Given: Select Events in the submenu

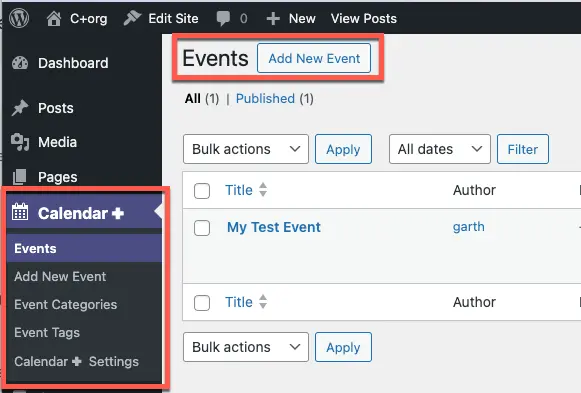Looking at the screenshot, I should (35, 249).
